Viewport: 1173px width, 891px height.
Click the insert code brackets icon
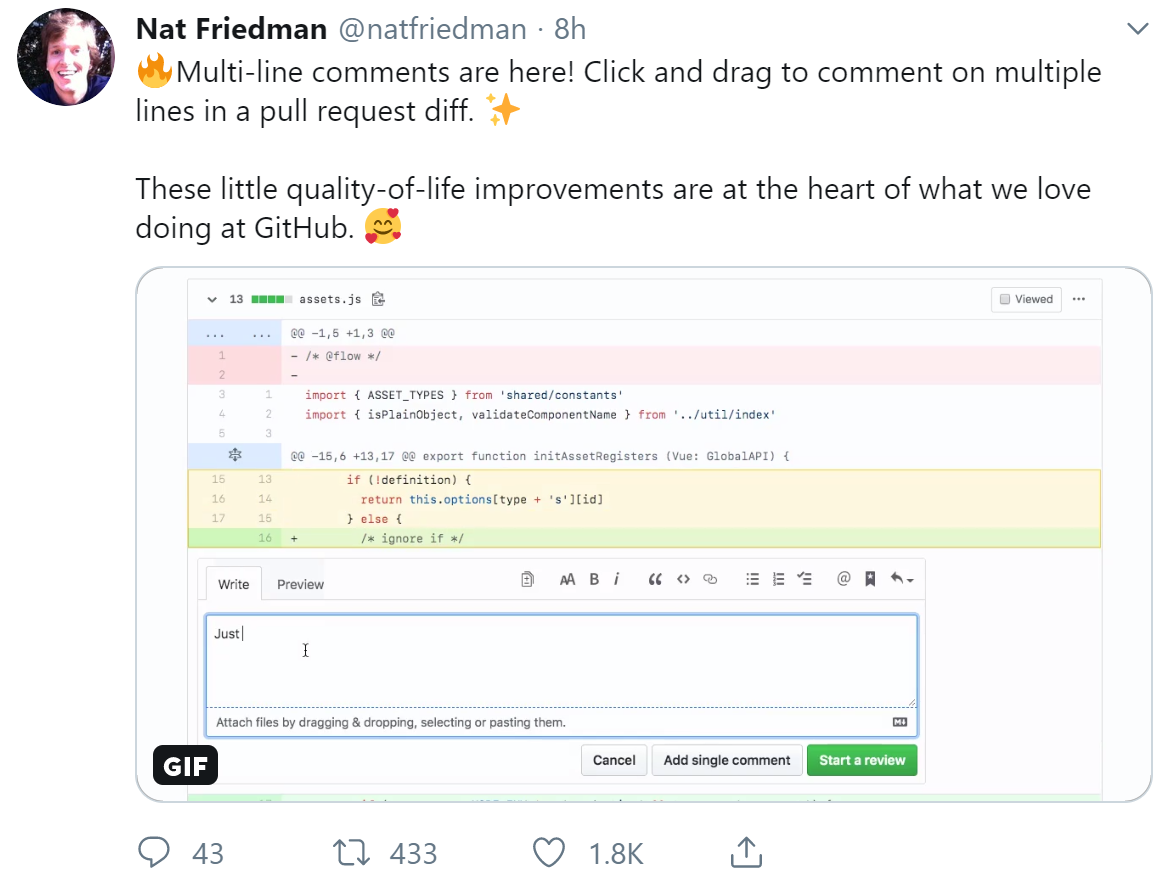pyautogui.click(x=683, y=579)
